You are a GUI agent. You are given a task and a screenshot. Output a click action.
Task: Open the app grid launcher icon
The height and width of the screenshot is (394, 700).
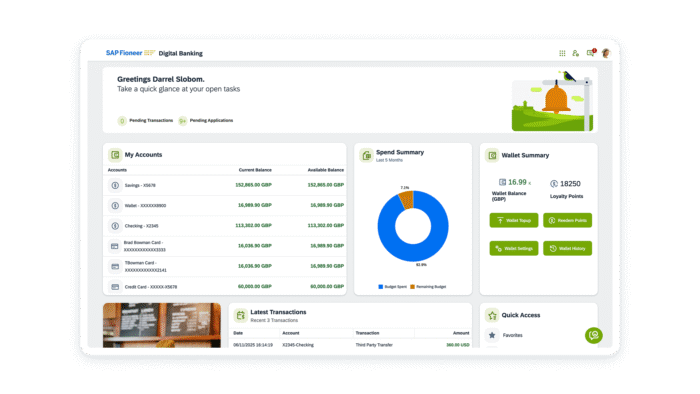[562, 53]
